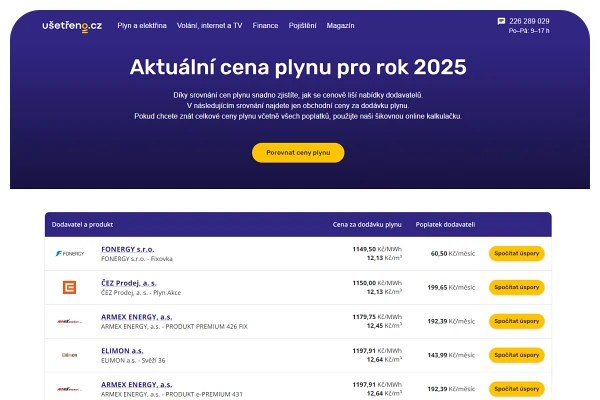The height and width of the screenshot is (400, 600).
Task: Open the Finance menu item
Action: click(265, 26)
